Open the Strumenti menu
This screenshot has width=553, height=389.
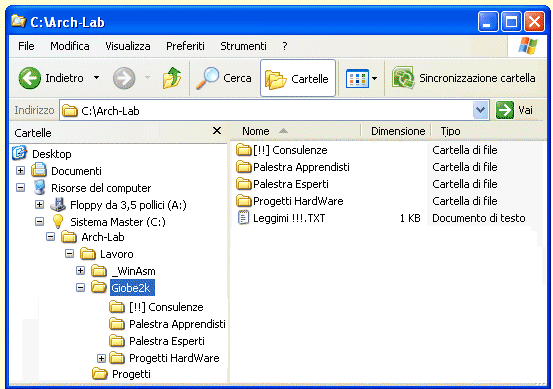point(243,46)
